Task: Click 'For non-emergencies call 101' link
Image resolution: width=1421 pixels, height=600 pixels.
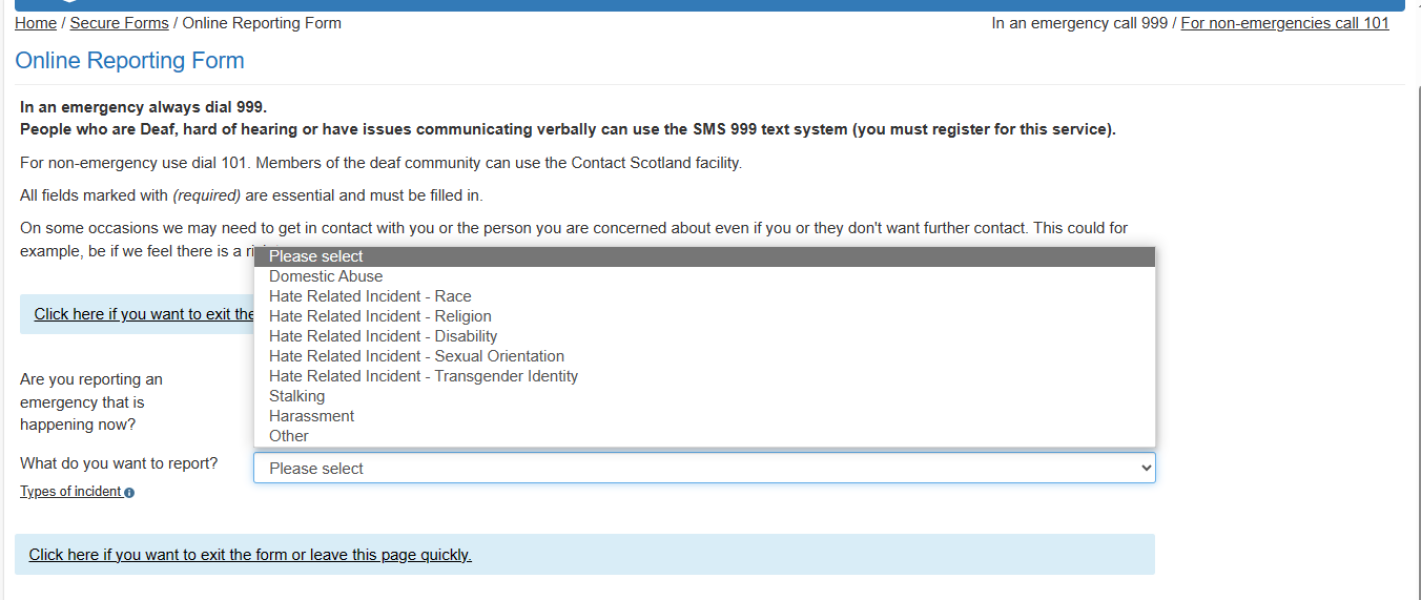Action: click(x=1284, y=23)
